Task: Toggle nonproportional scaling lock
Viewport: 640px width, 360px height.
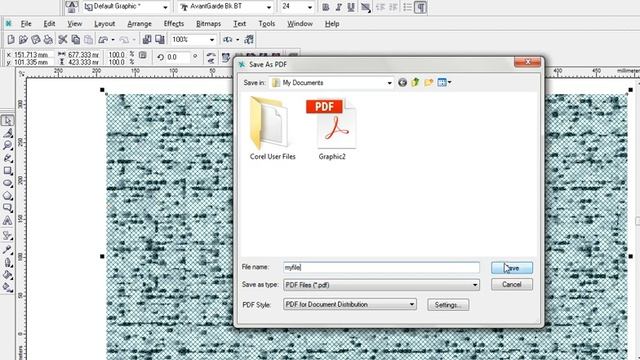Action: (142, 55)
